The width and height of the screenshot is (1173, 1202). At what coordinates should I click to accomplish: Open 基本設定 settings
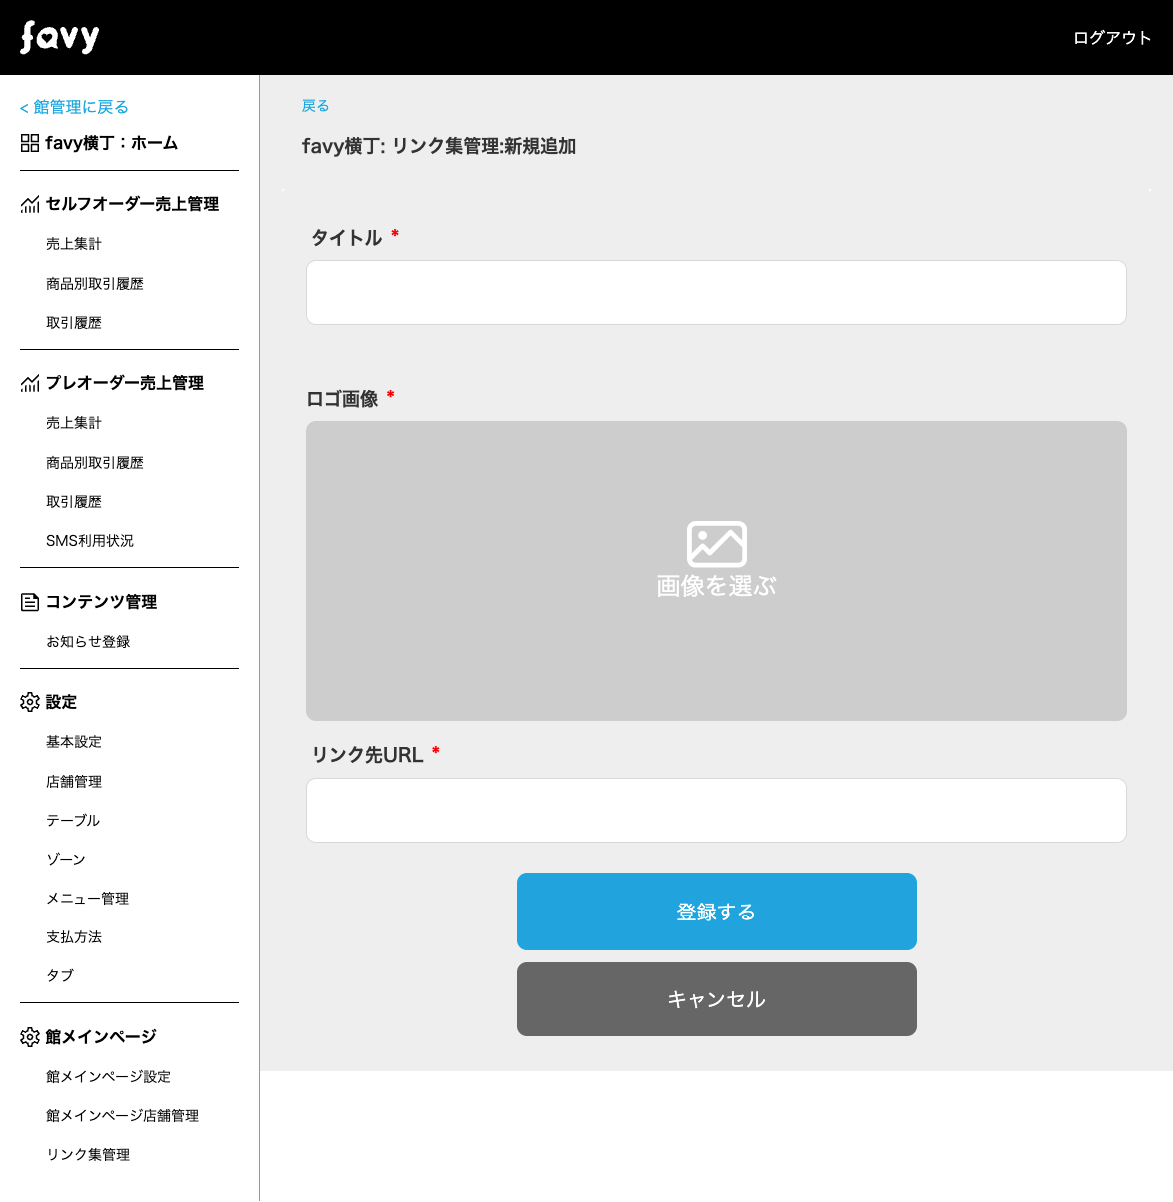pyautogui.click(x=74, y=742)
